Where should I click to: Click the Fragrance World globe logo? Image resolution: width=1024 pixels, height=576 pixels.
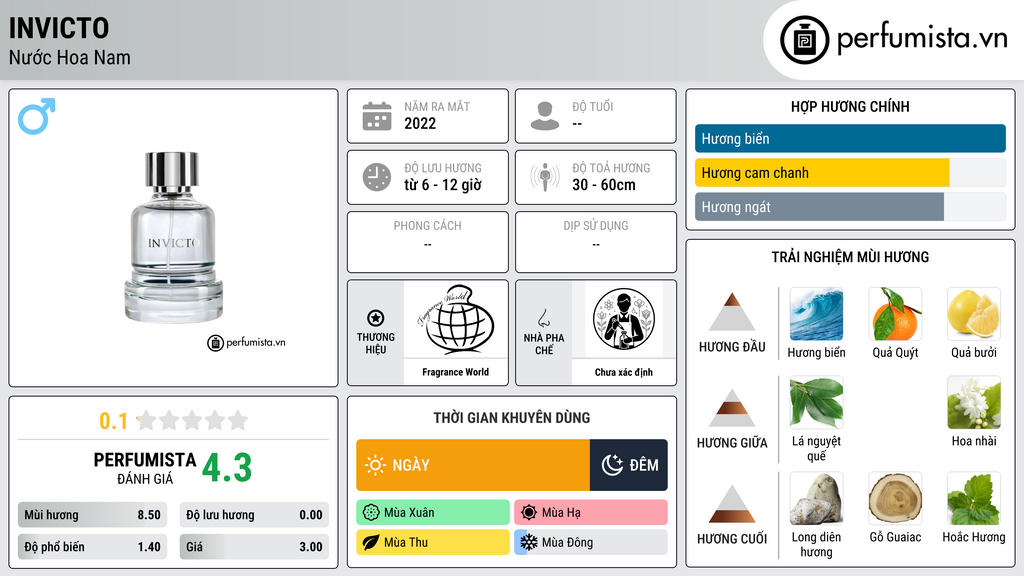(x=455, y=319)
